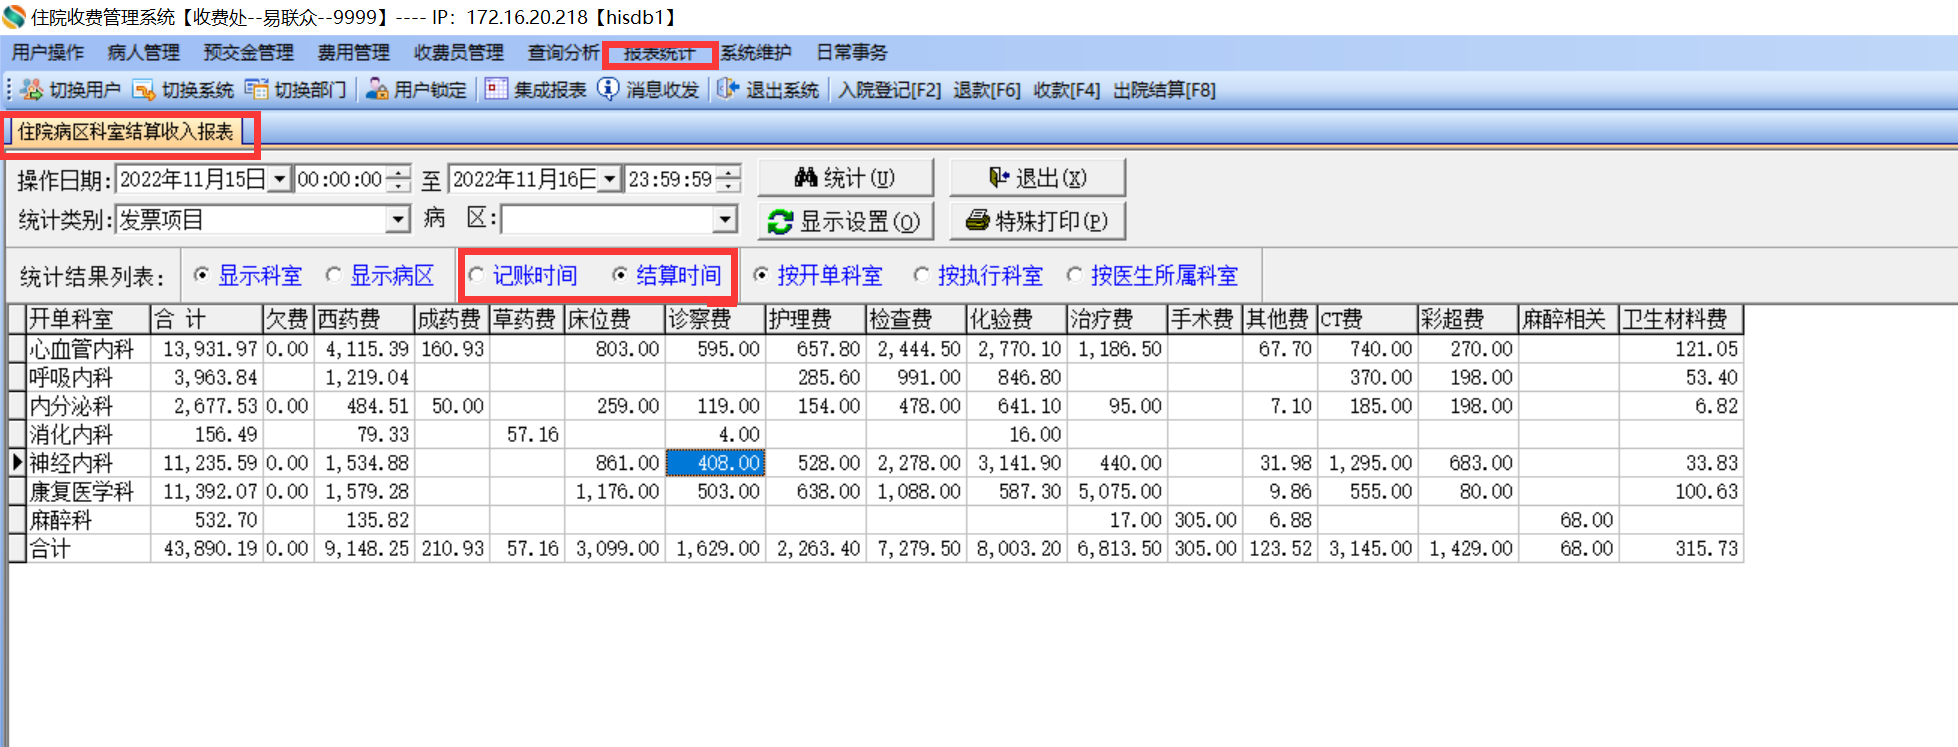Image resolution: width=1958 pixels, height=747 pixels.
Task: Select the 康复医学科 row name cell
Action: coord(88,492)
